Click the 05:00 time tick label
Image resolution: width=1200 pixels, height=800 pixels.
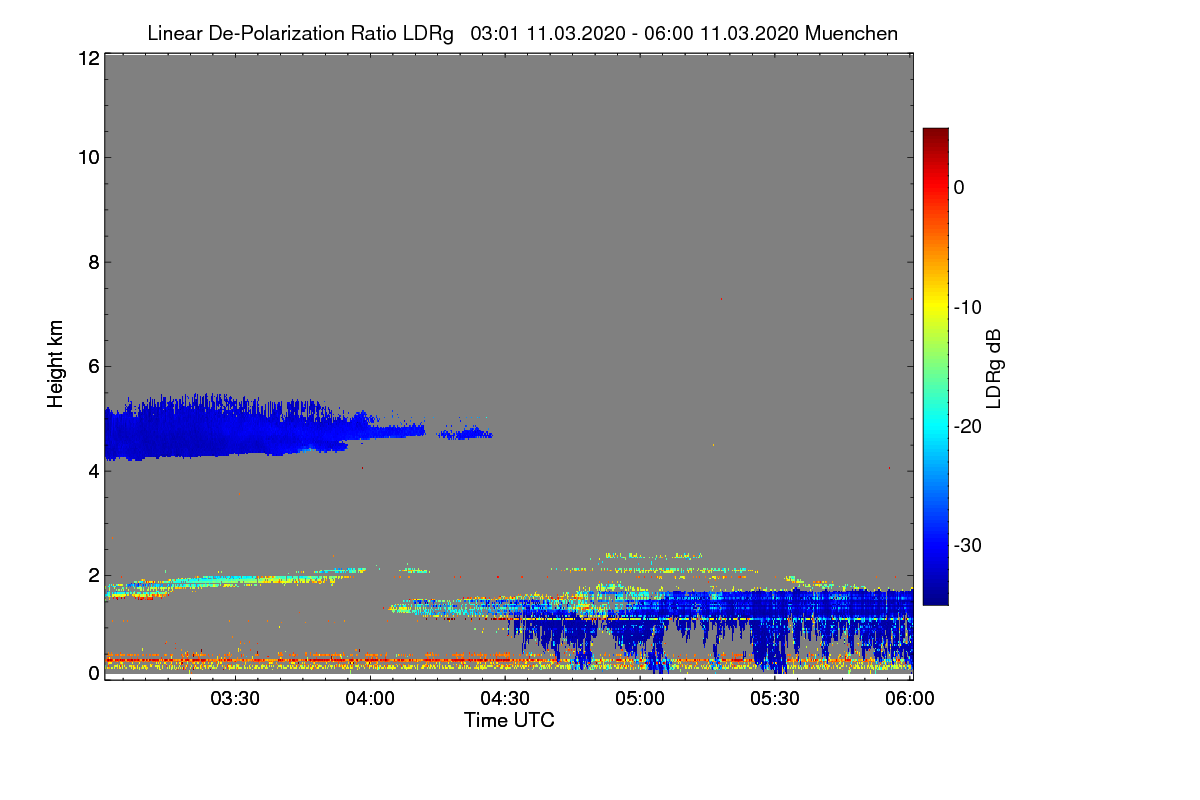pyautogui.click(x=640, y=698)
